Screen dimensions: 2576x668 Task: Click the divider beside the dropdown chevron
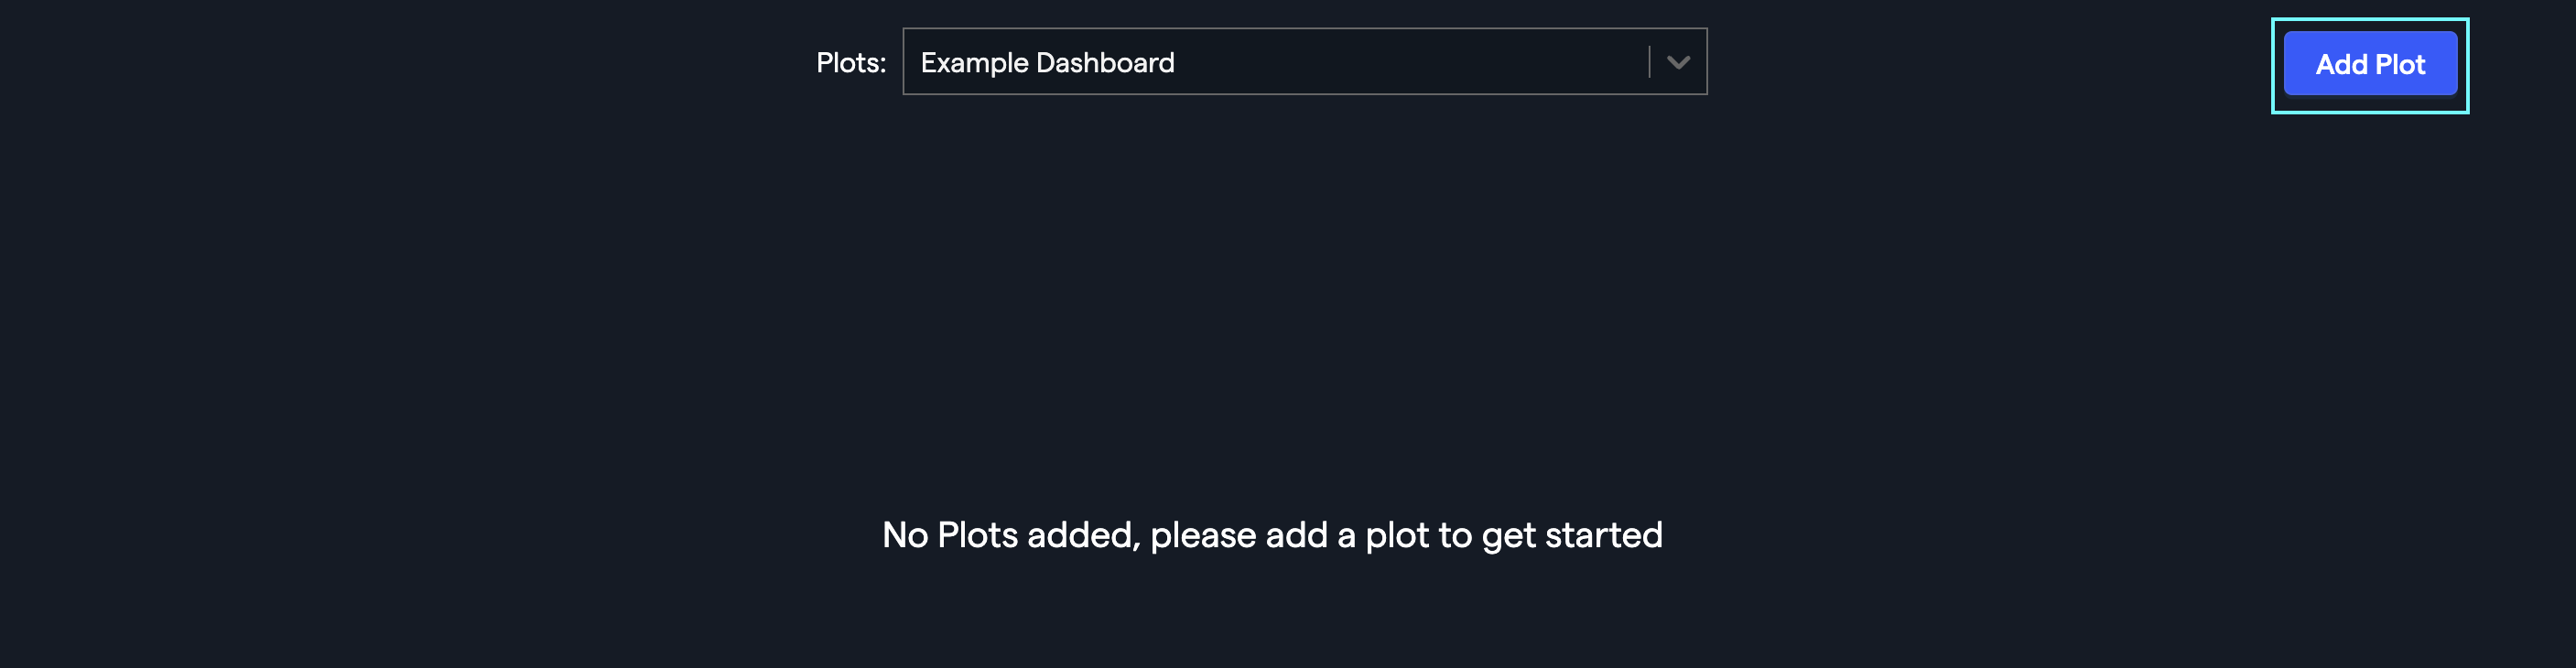coord(1650,62)
